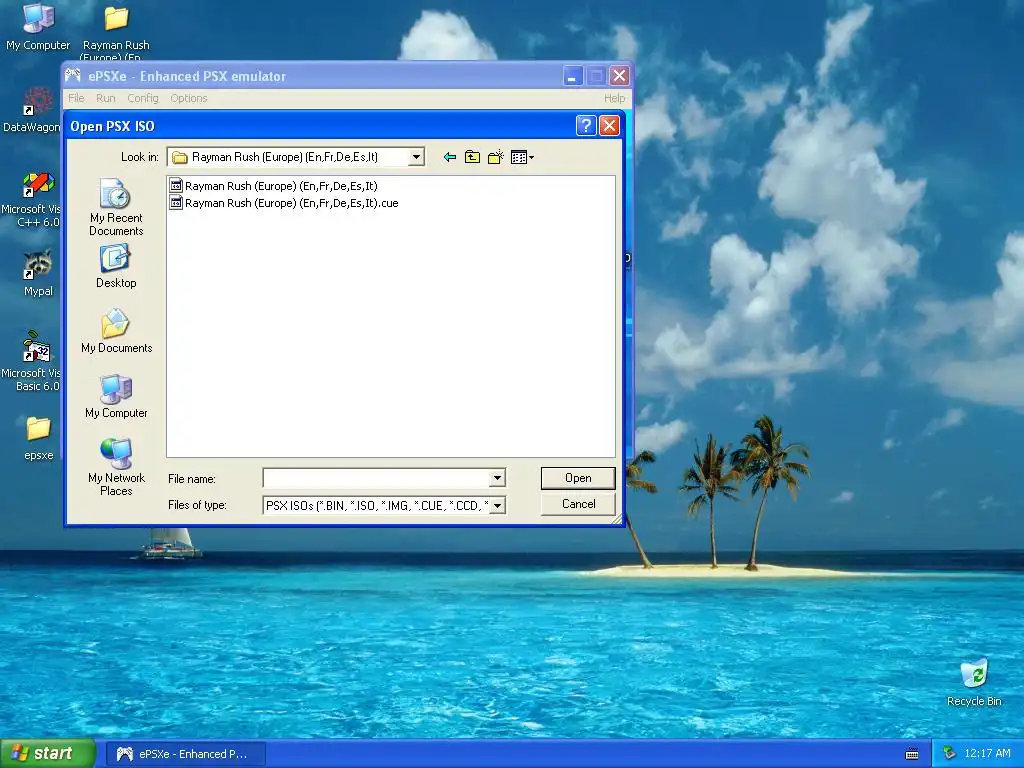Select the Microsoft Visual C++ 6.0 shortcut
The width and height of the screenshot is (1024, 768).
pyautogui.click(x=31, y=200)
